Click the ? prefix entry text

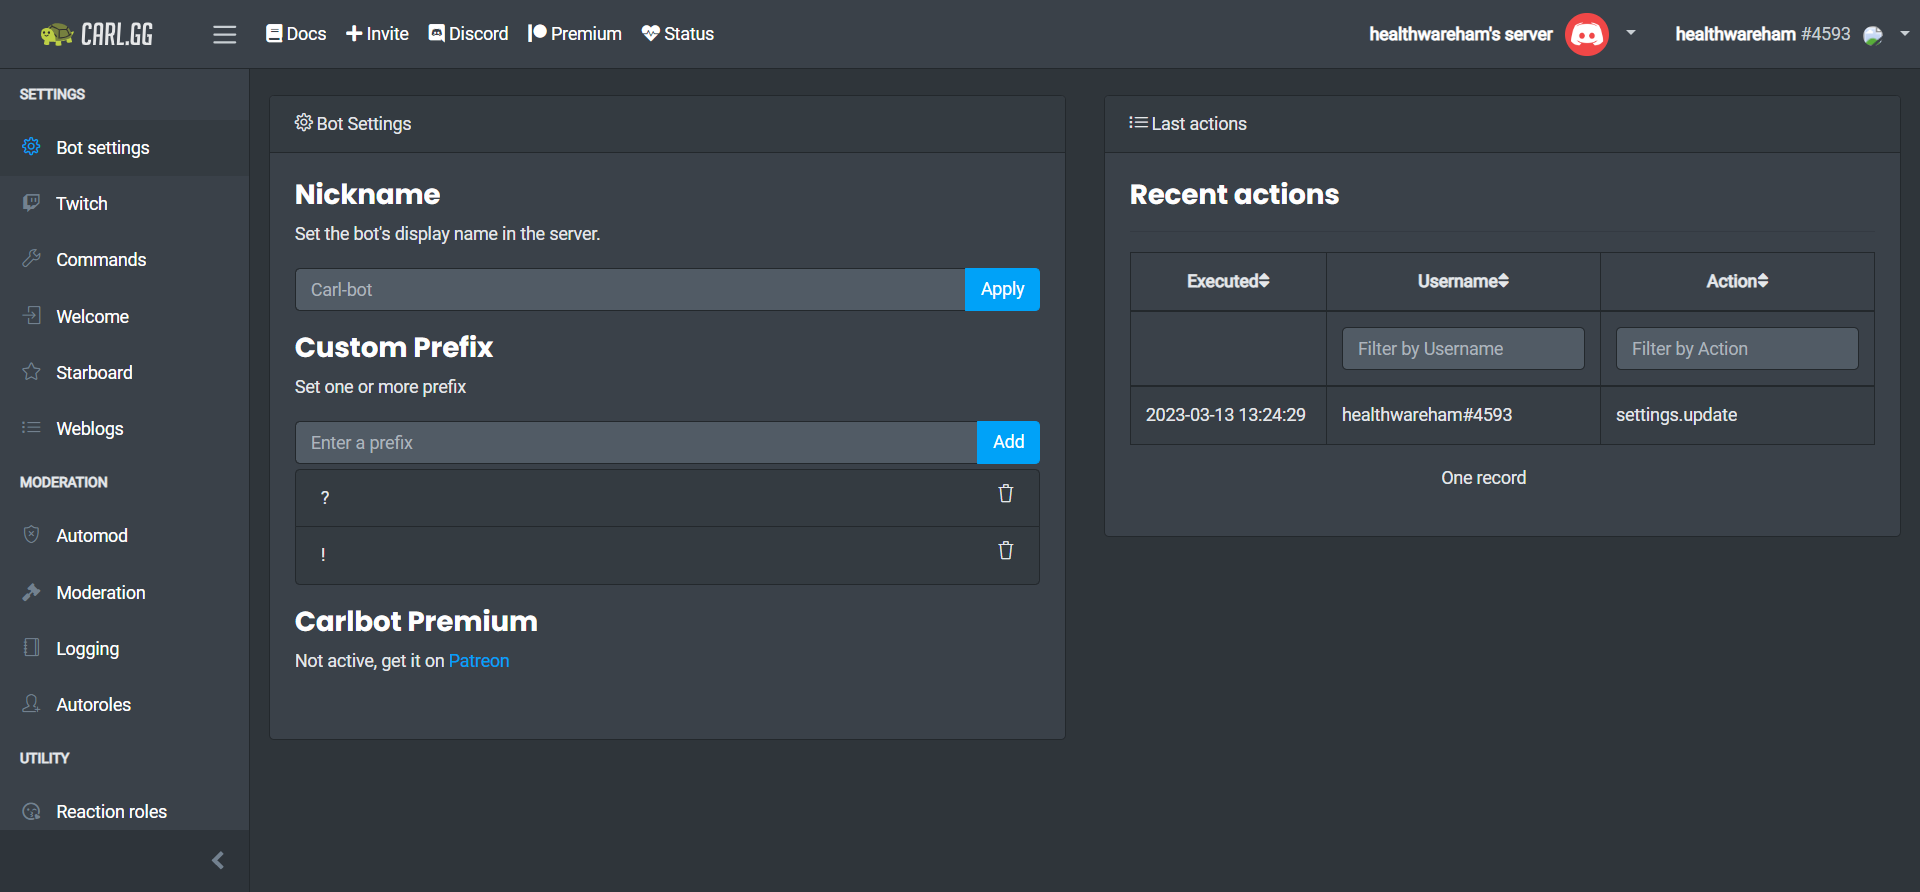pyautogui.click(x=325, y=498)
